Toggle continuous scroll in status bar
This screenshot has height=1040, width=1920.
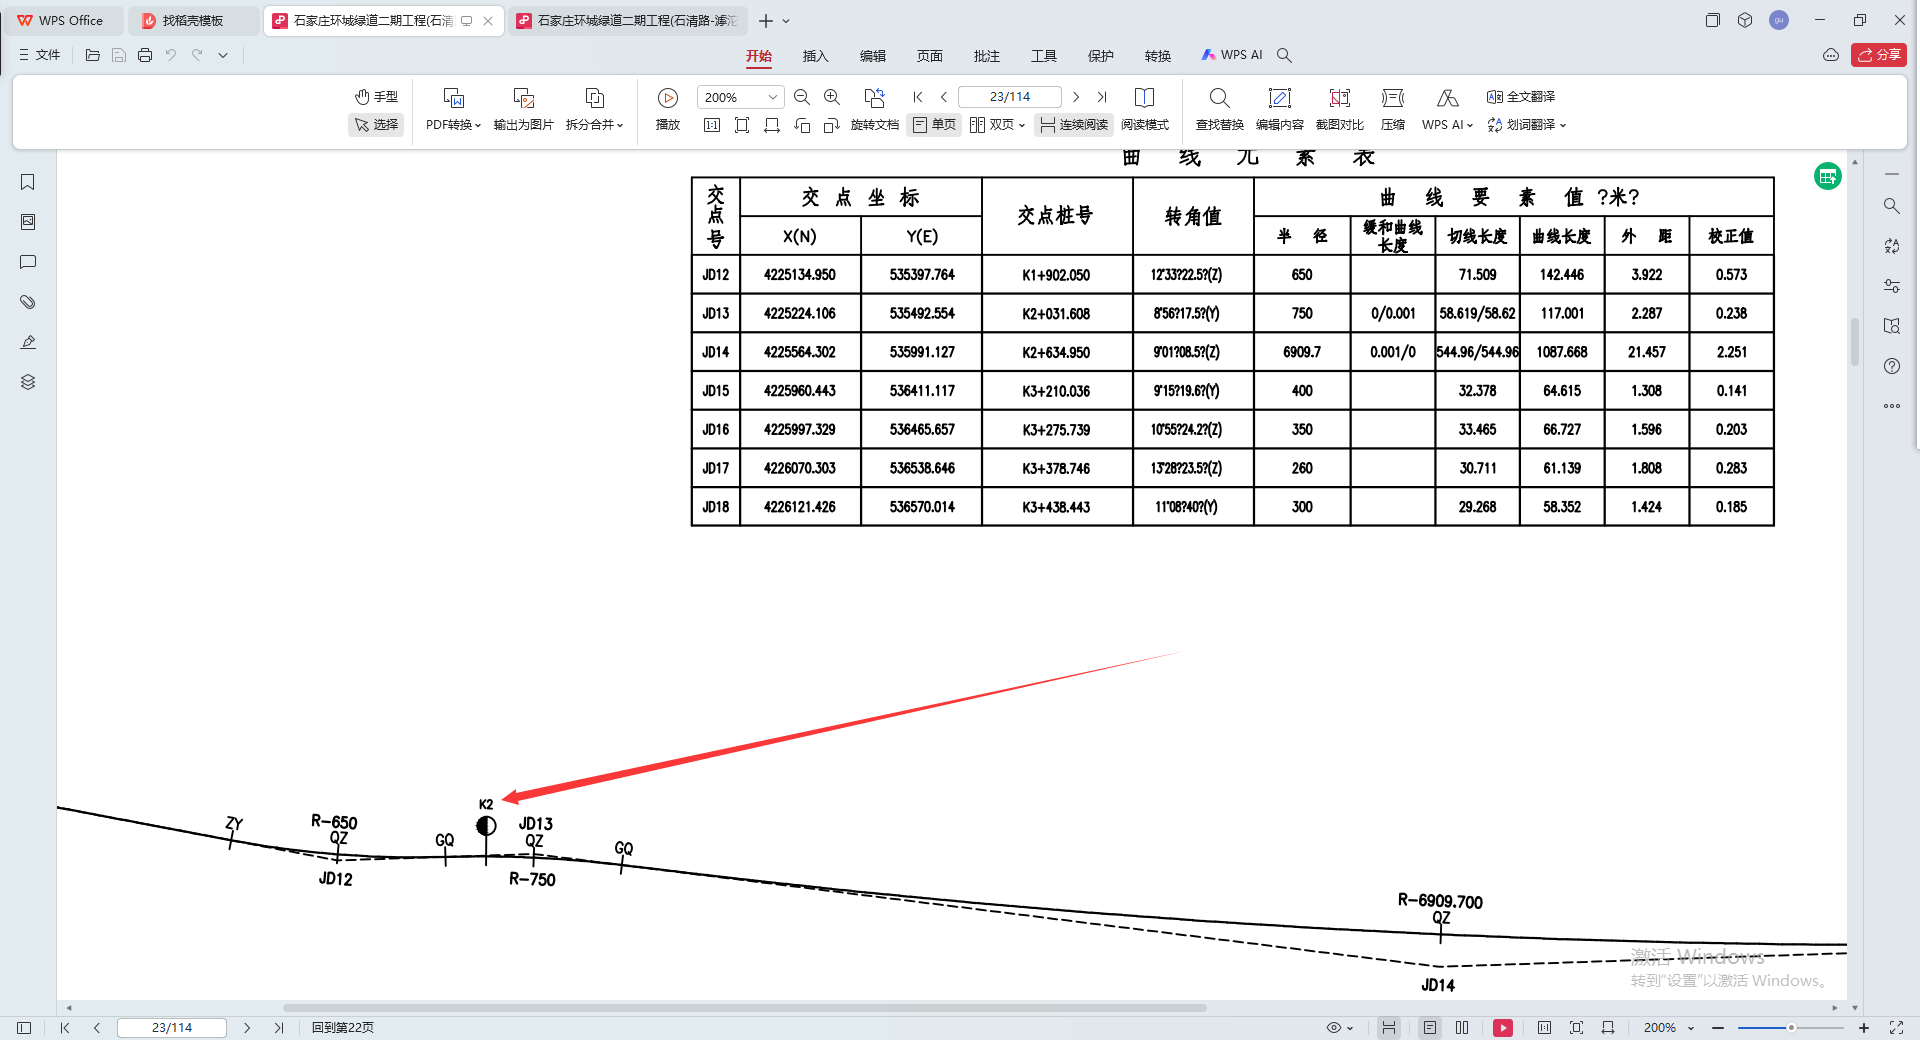click(1389, 1028)
